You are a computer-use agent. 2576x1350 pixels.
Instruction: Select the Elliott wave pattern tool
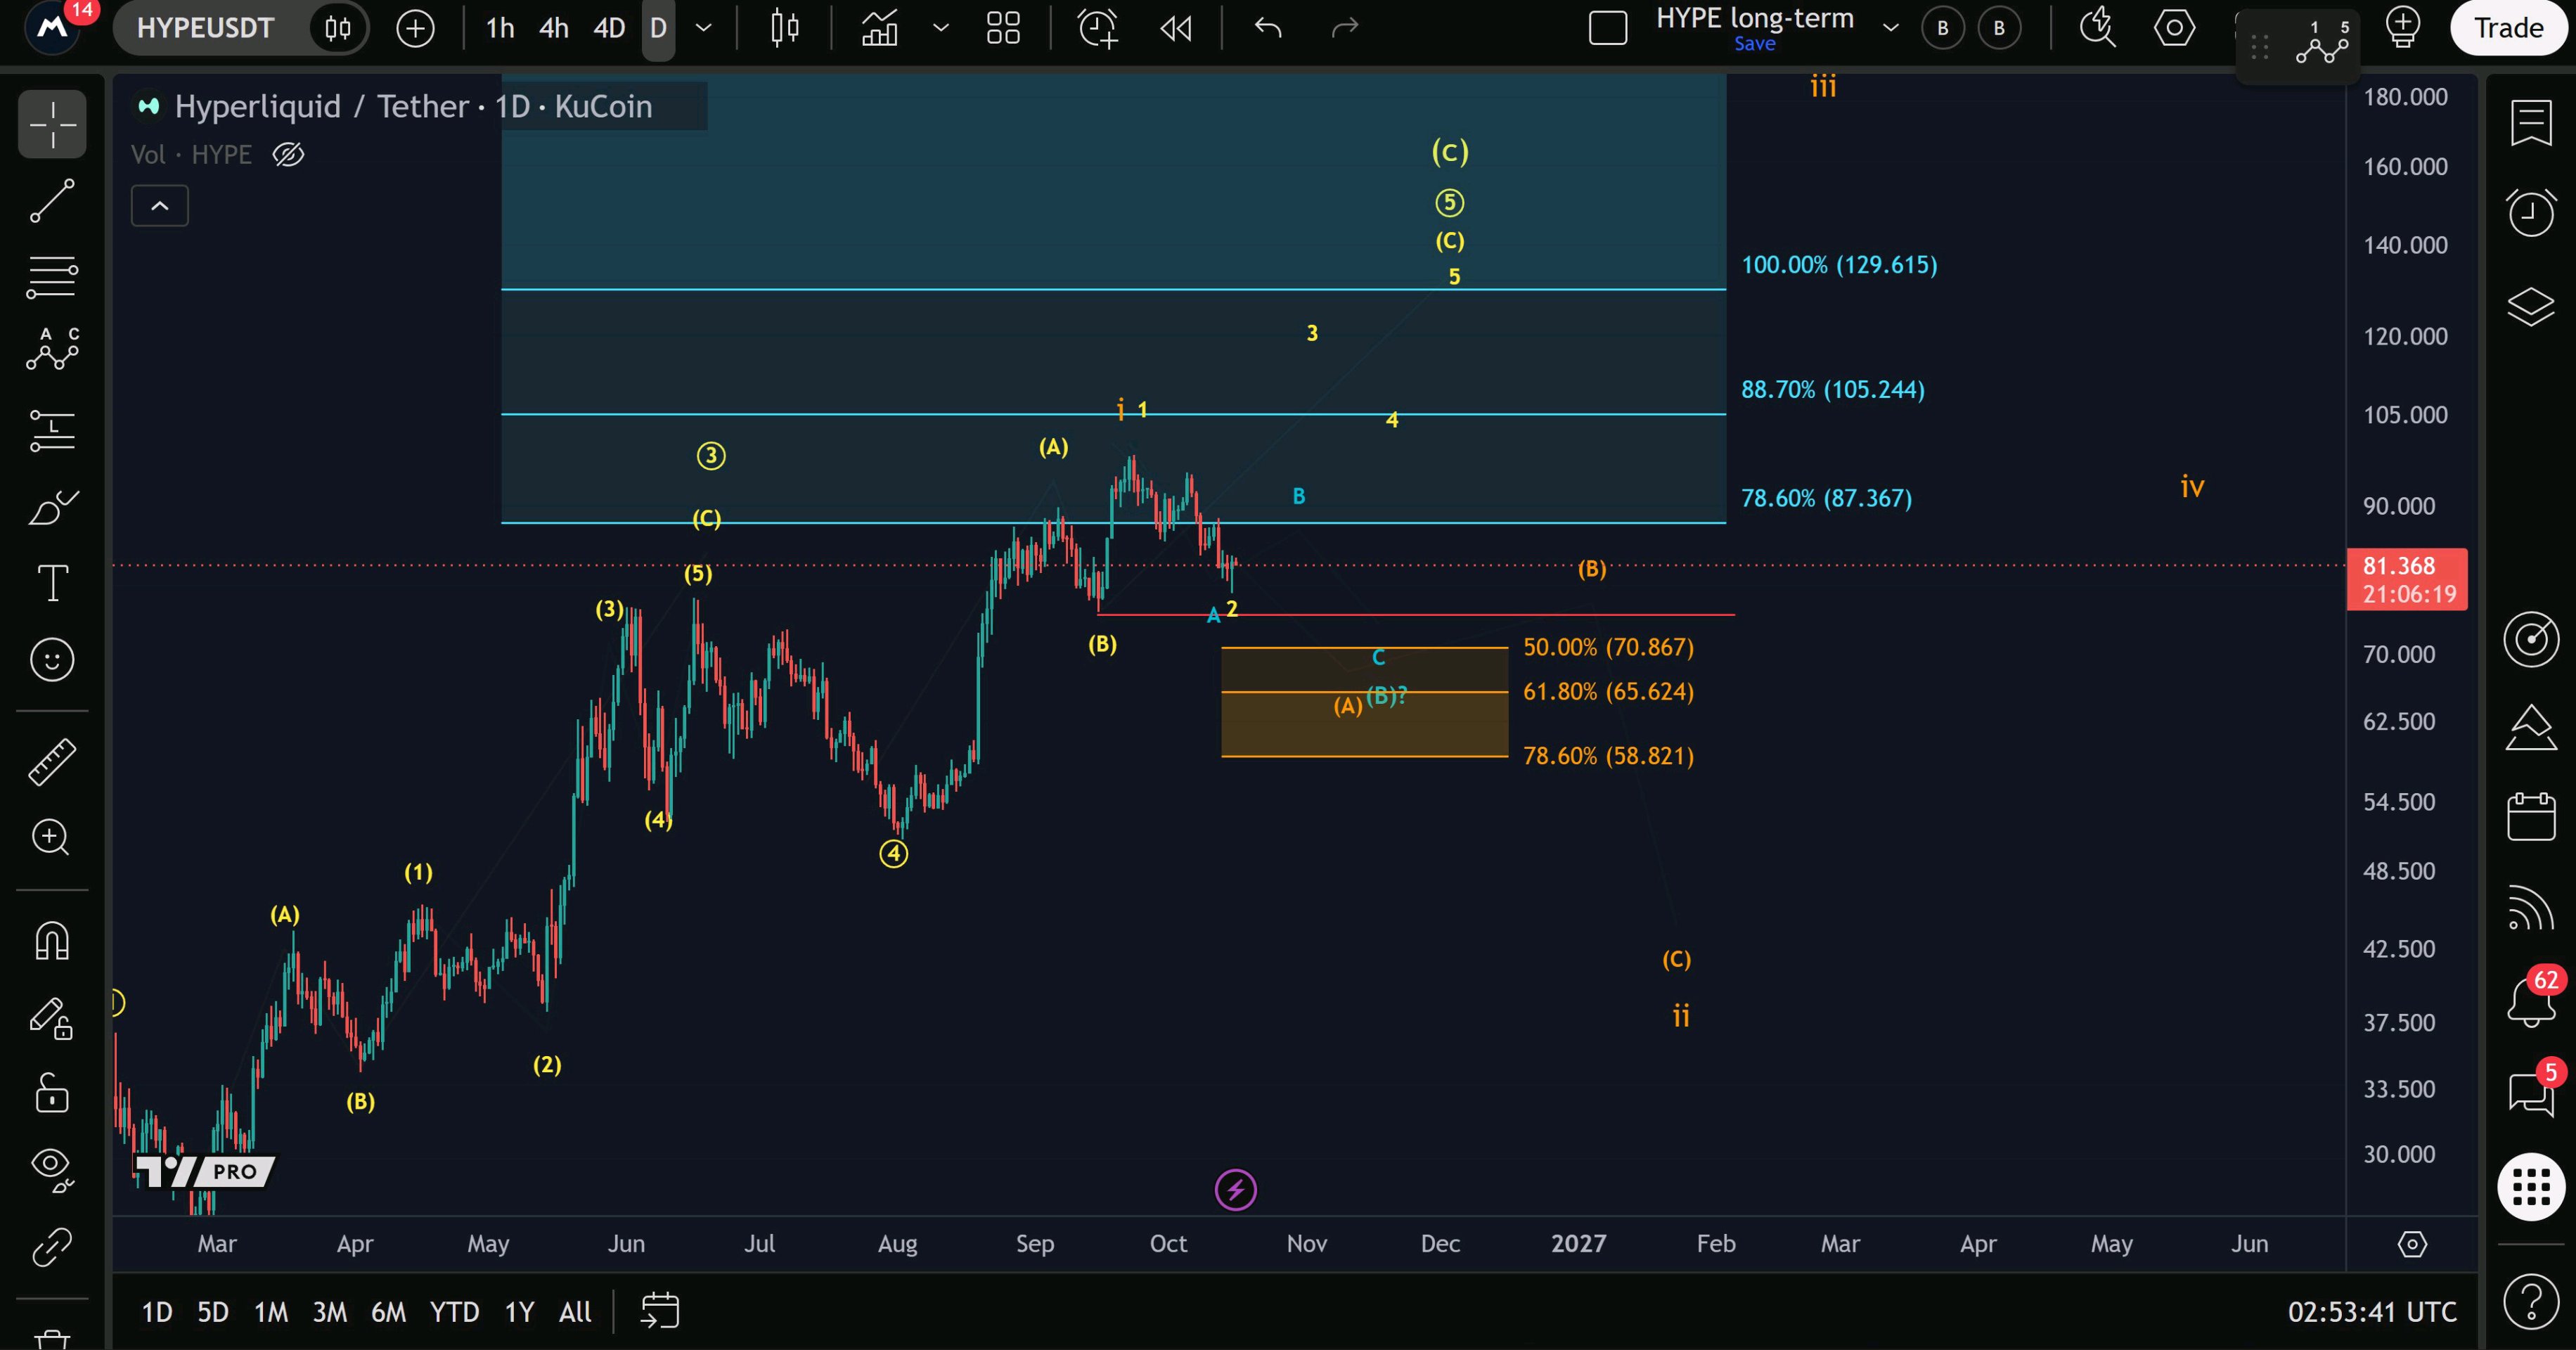52,351
